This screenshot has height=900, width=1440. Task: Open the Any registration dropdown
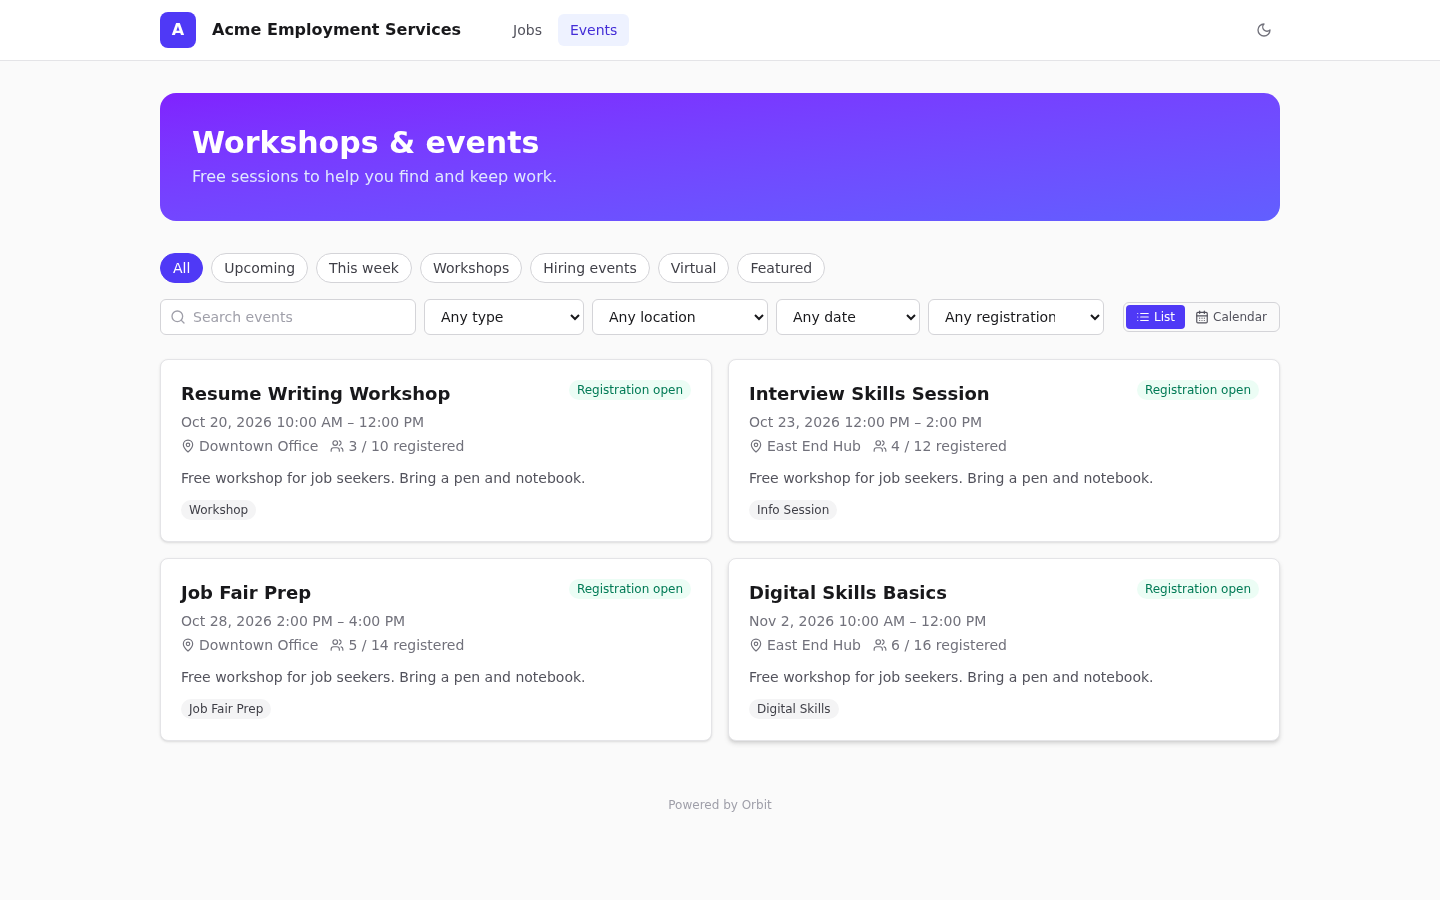coord(1016,317)
